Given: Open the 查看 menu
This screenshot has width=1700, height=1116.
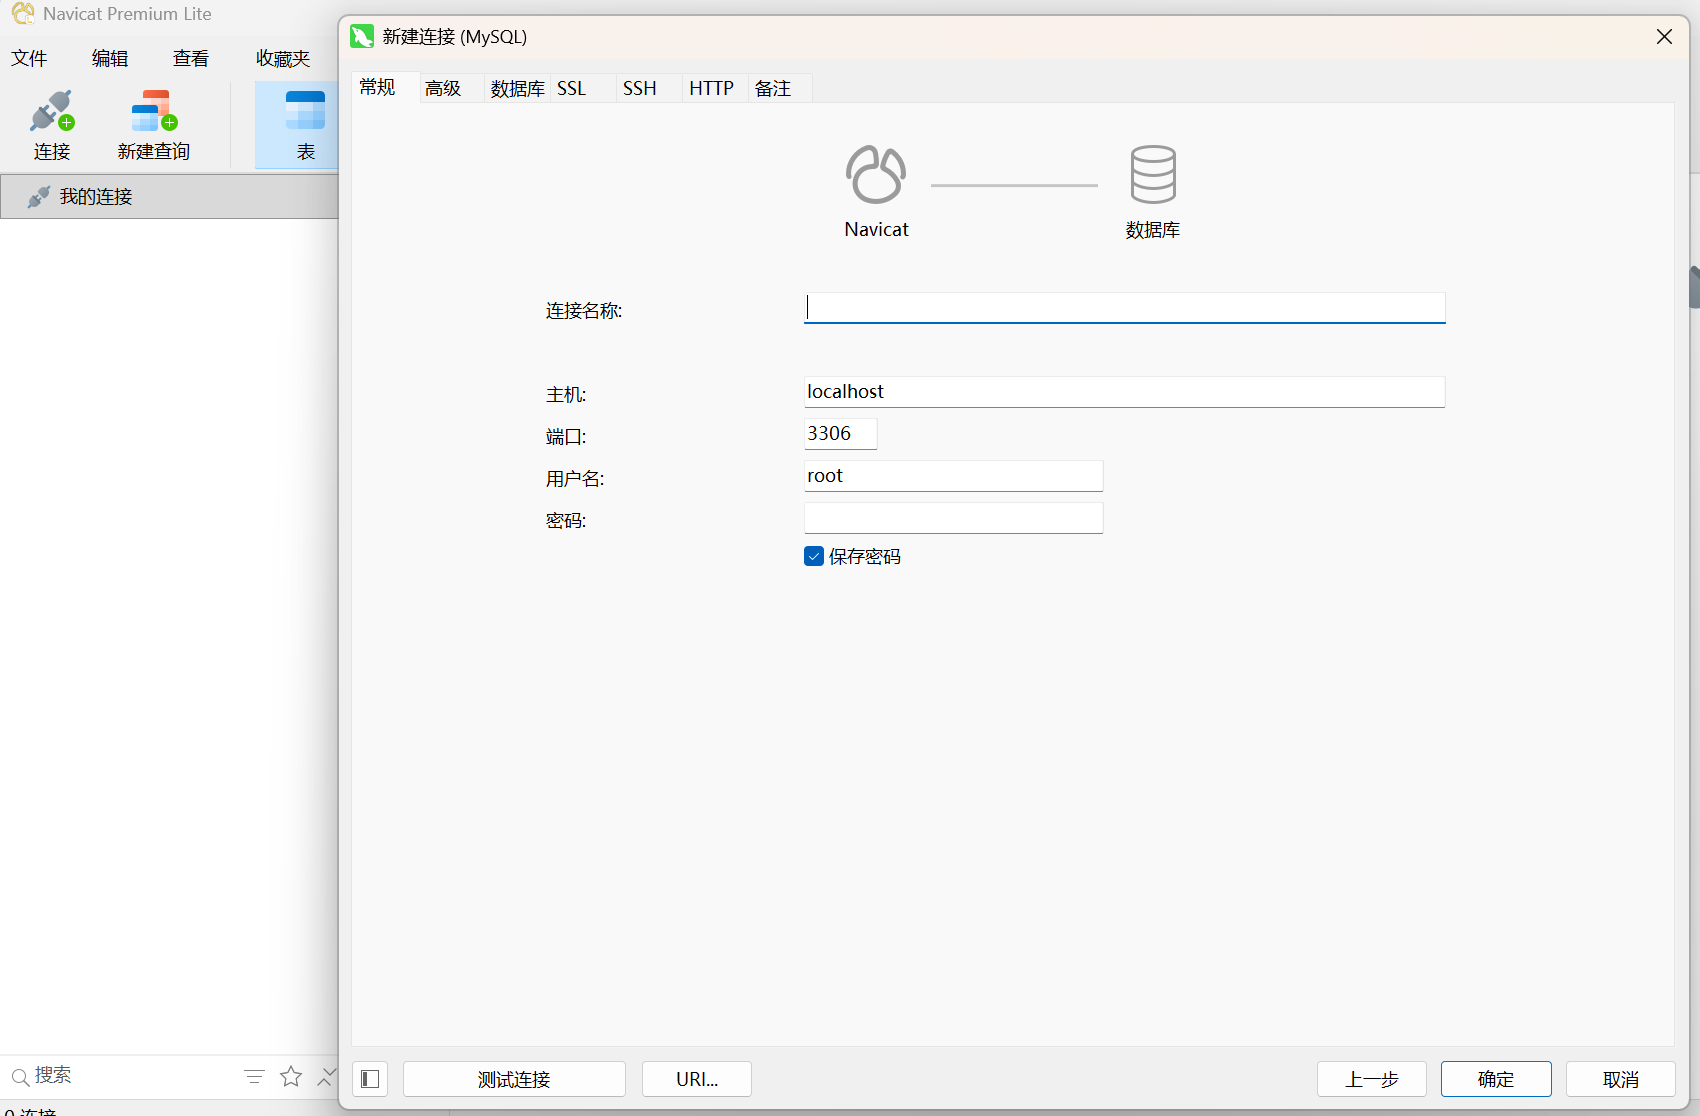Looking at the screenshot, I should point(191,58).
